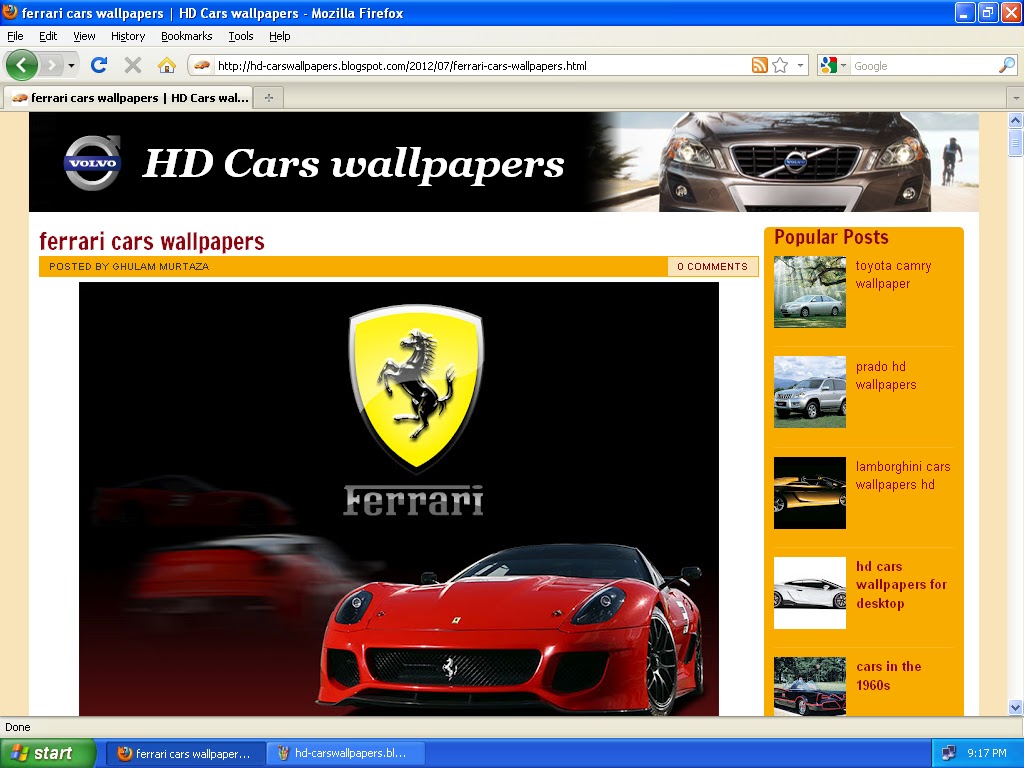This screenshot has width=1024, height=768.
Task: Click the Popular Posts heading
Action: (x=831, y=237)
